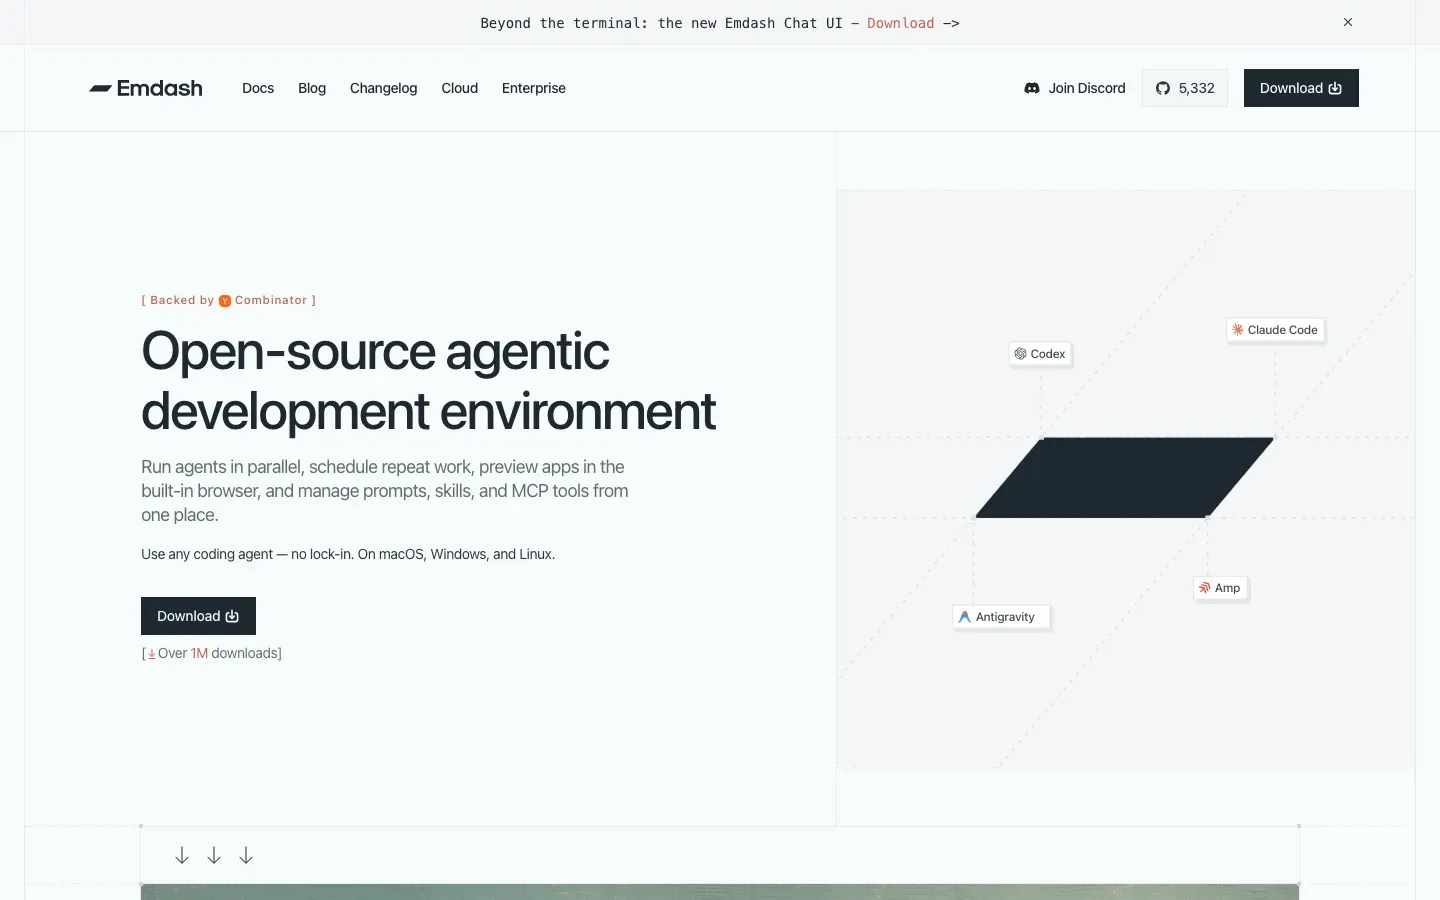
Task: Click the dark parallelogram graphic
Action: (x=1125, y=477)
